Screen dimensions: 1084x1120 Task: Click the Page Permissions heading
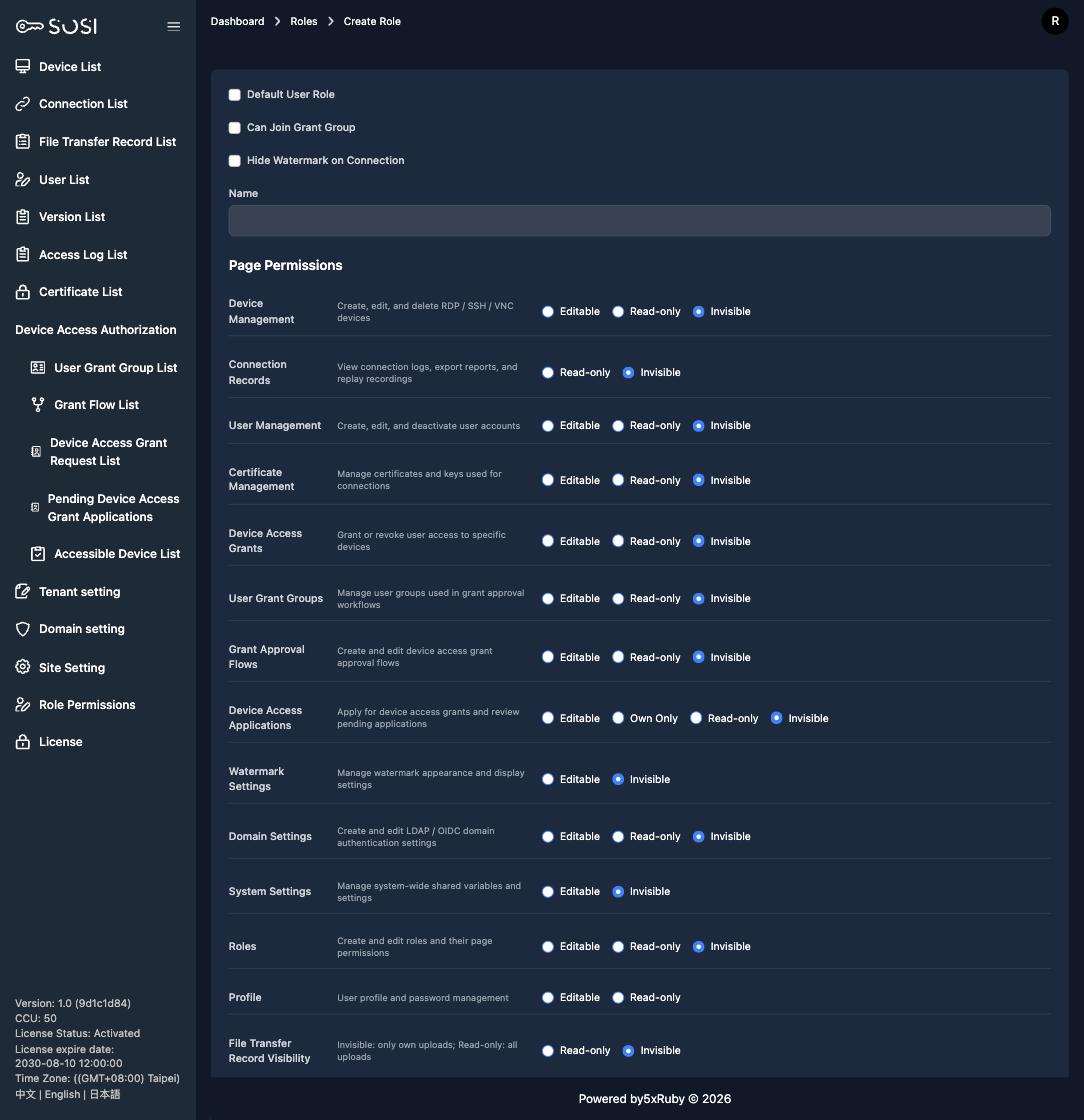click(x=286, y=265)
